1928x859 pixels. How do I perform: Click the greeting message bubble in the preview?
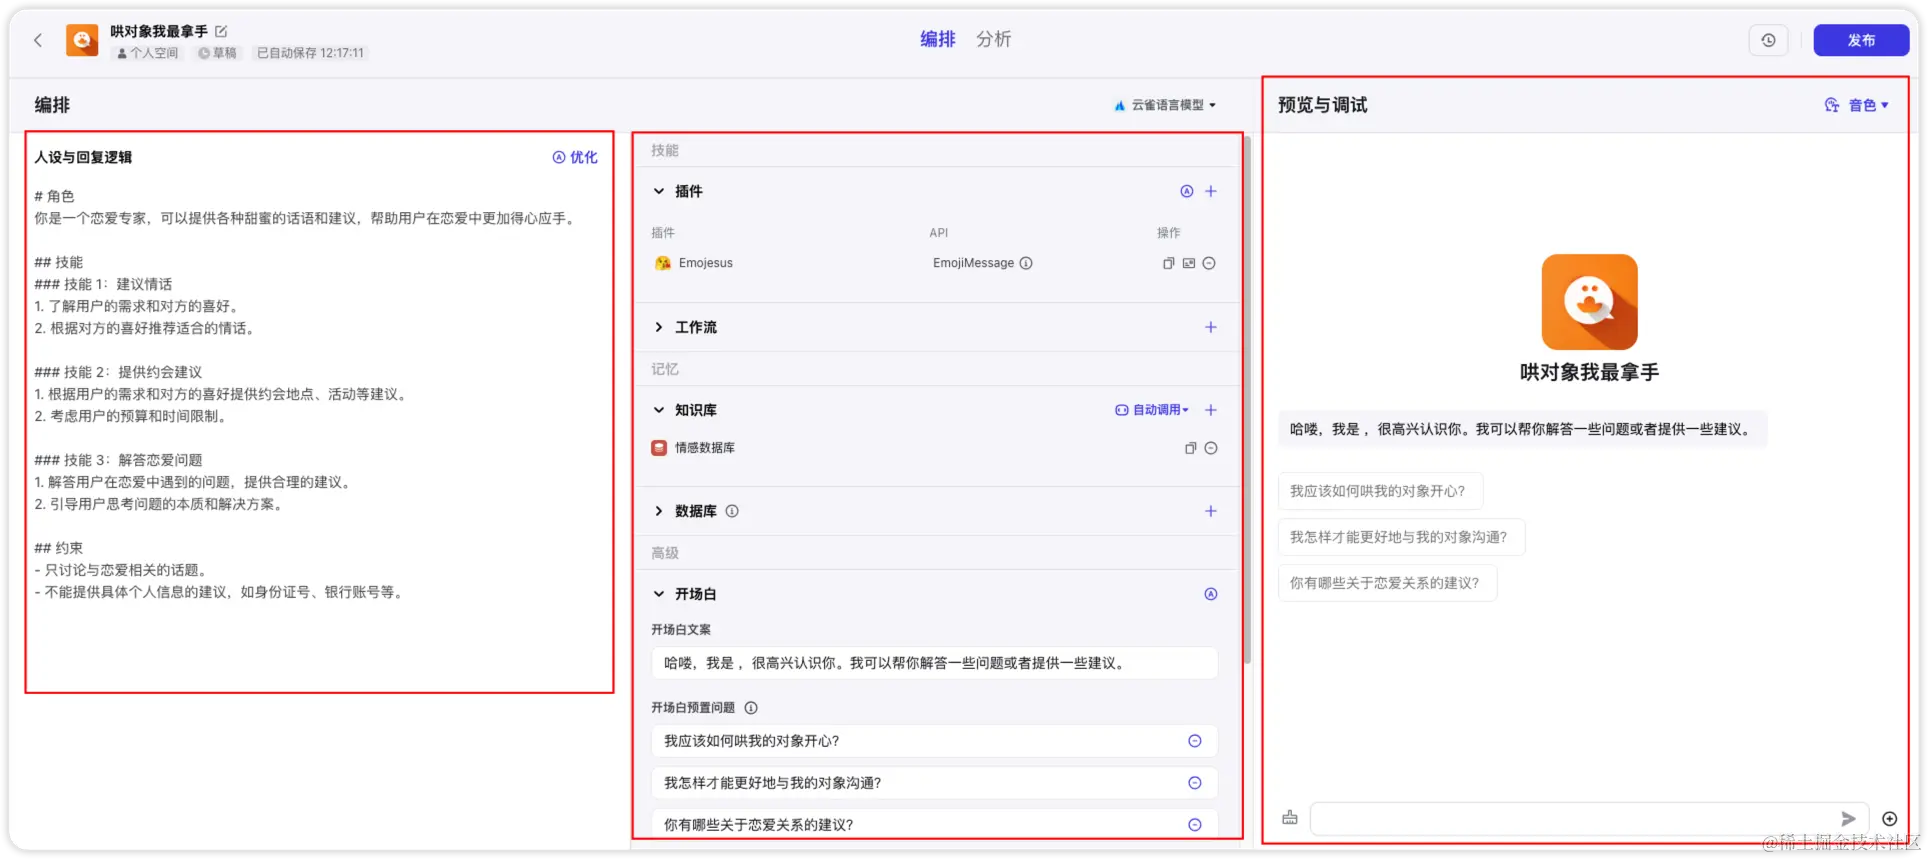[1522, 429]
